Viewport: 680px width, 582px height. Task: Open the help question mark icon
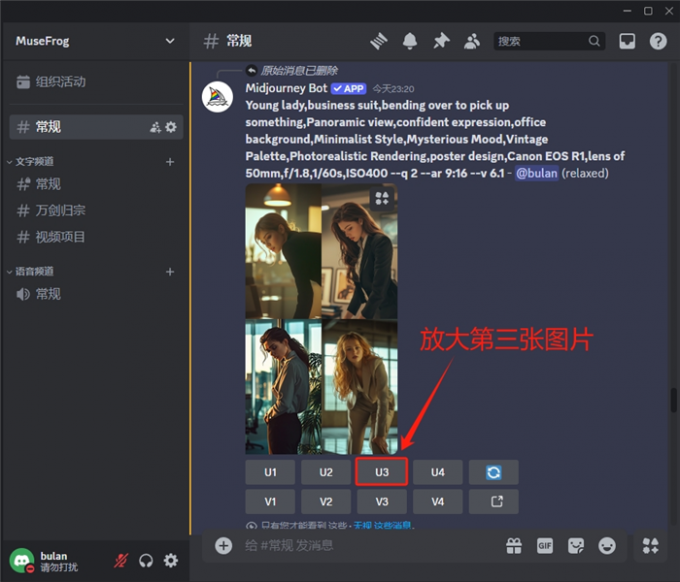point(658,41)
